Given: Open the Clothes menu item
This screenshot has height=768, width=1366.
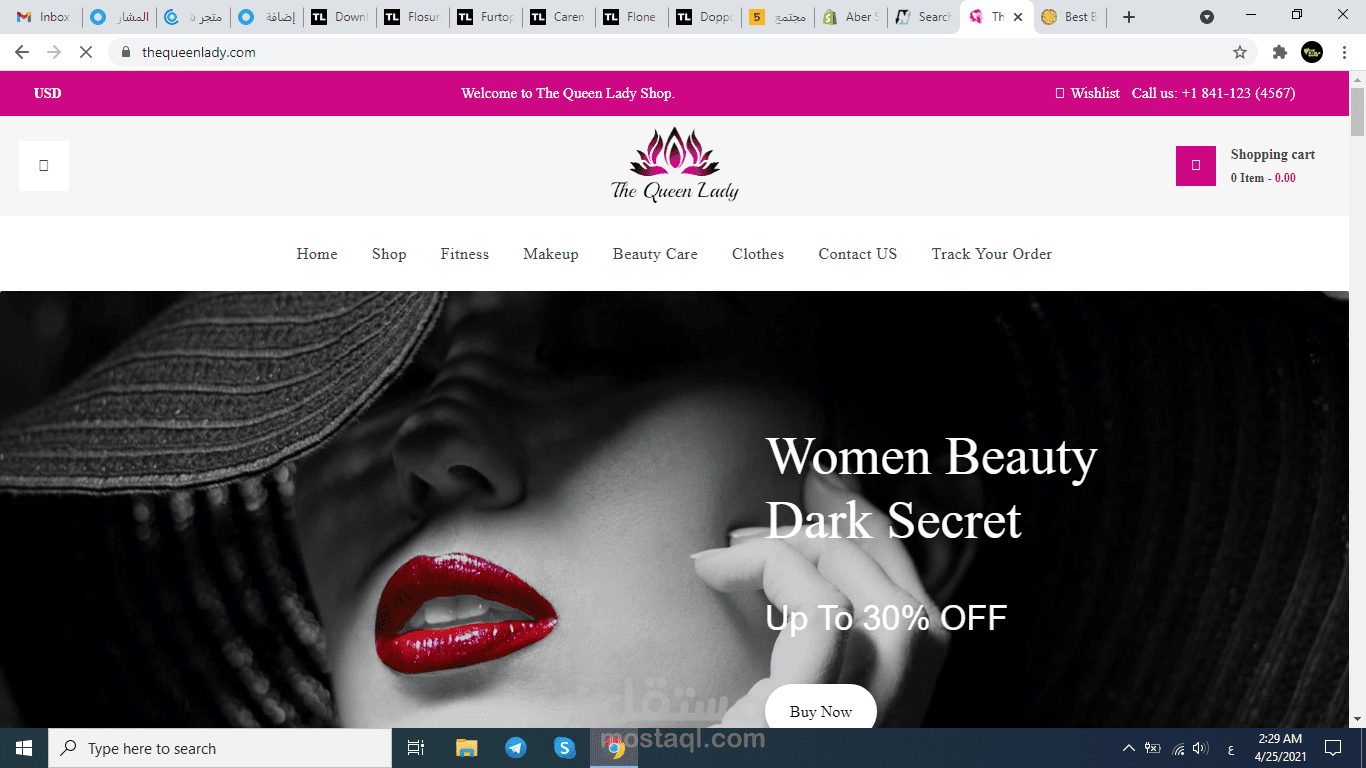Looking at the screenshot, I should (758, 254).
